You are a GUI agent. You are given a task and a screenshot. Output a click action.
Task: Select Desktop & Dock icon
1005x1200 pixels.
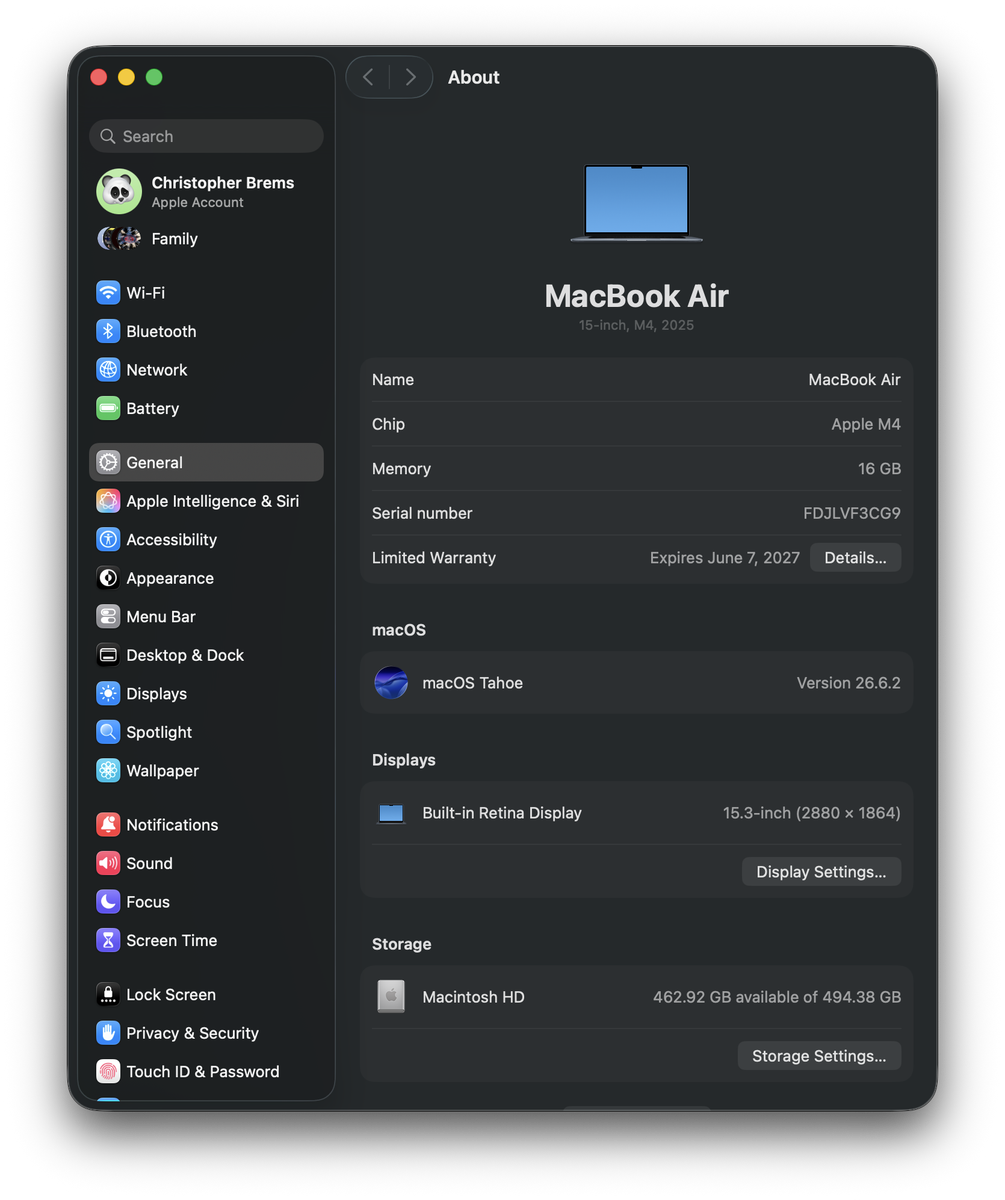pos(108,655)
